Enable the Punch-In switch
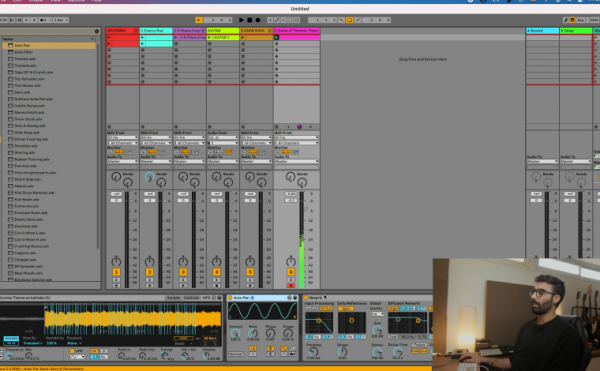Viewport: 600px width, 371px height. click(341, 20)
